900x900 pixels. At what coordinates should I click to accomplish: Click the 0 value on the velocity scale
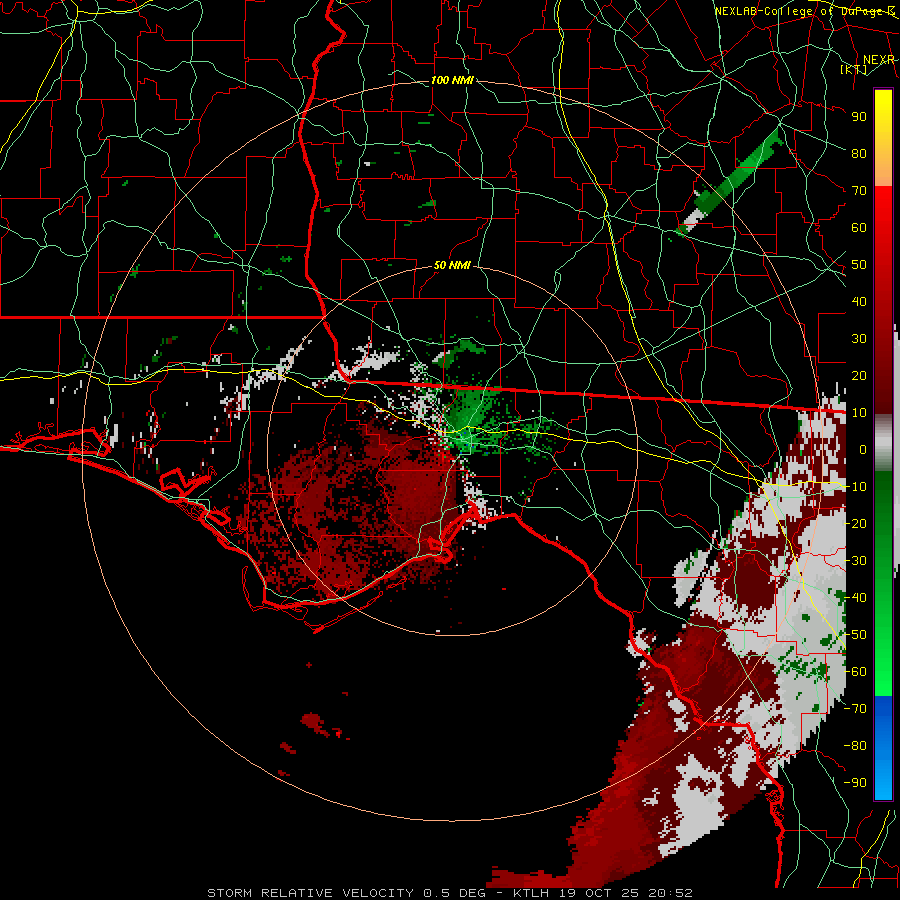click(863, 449)
